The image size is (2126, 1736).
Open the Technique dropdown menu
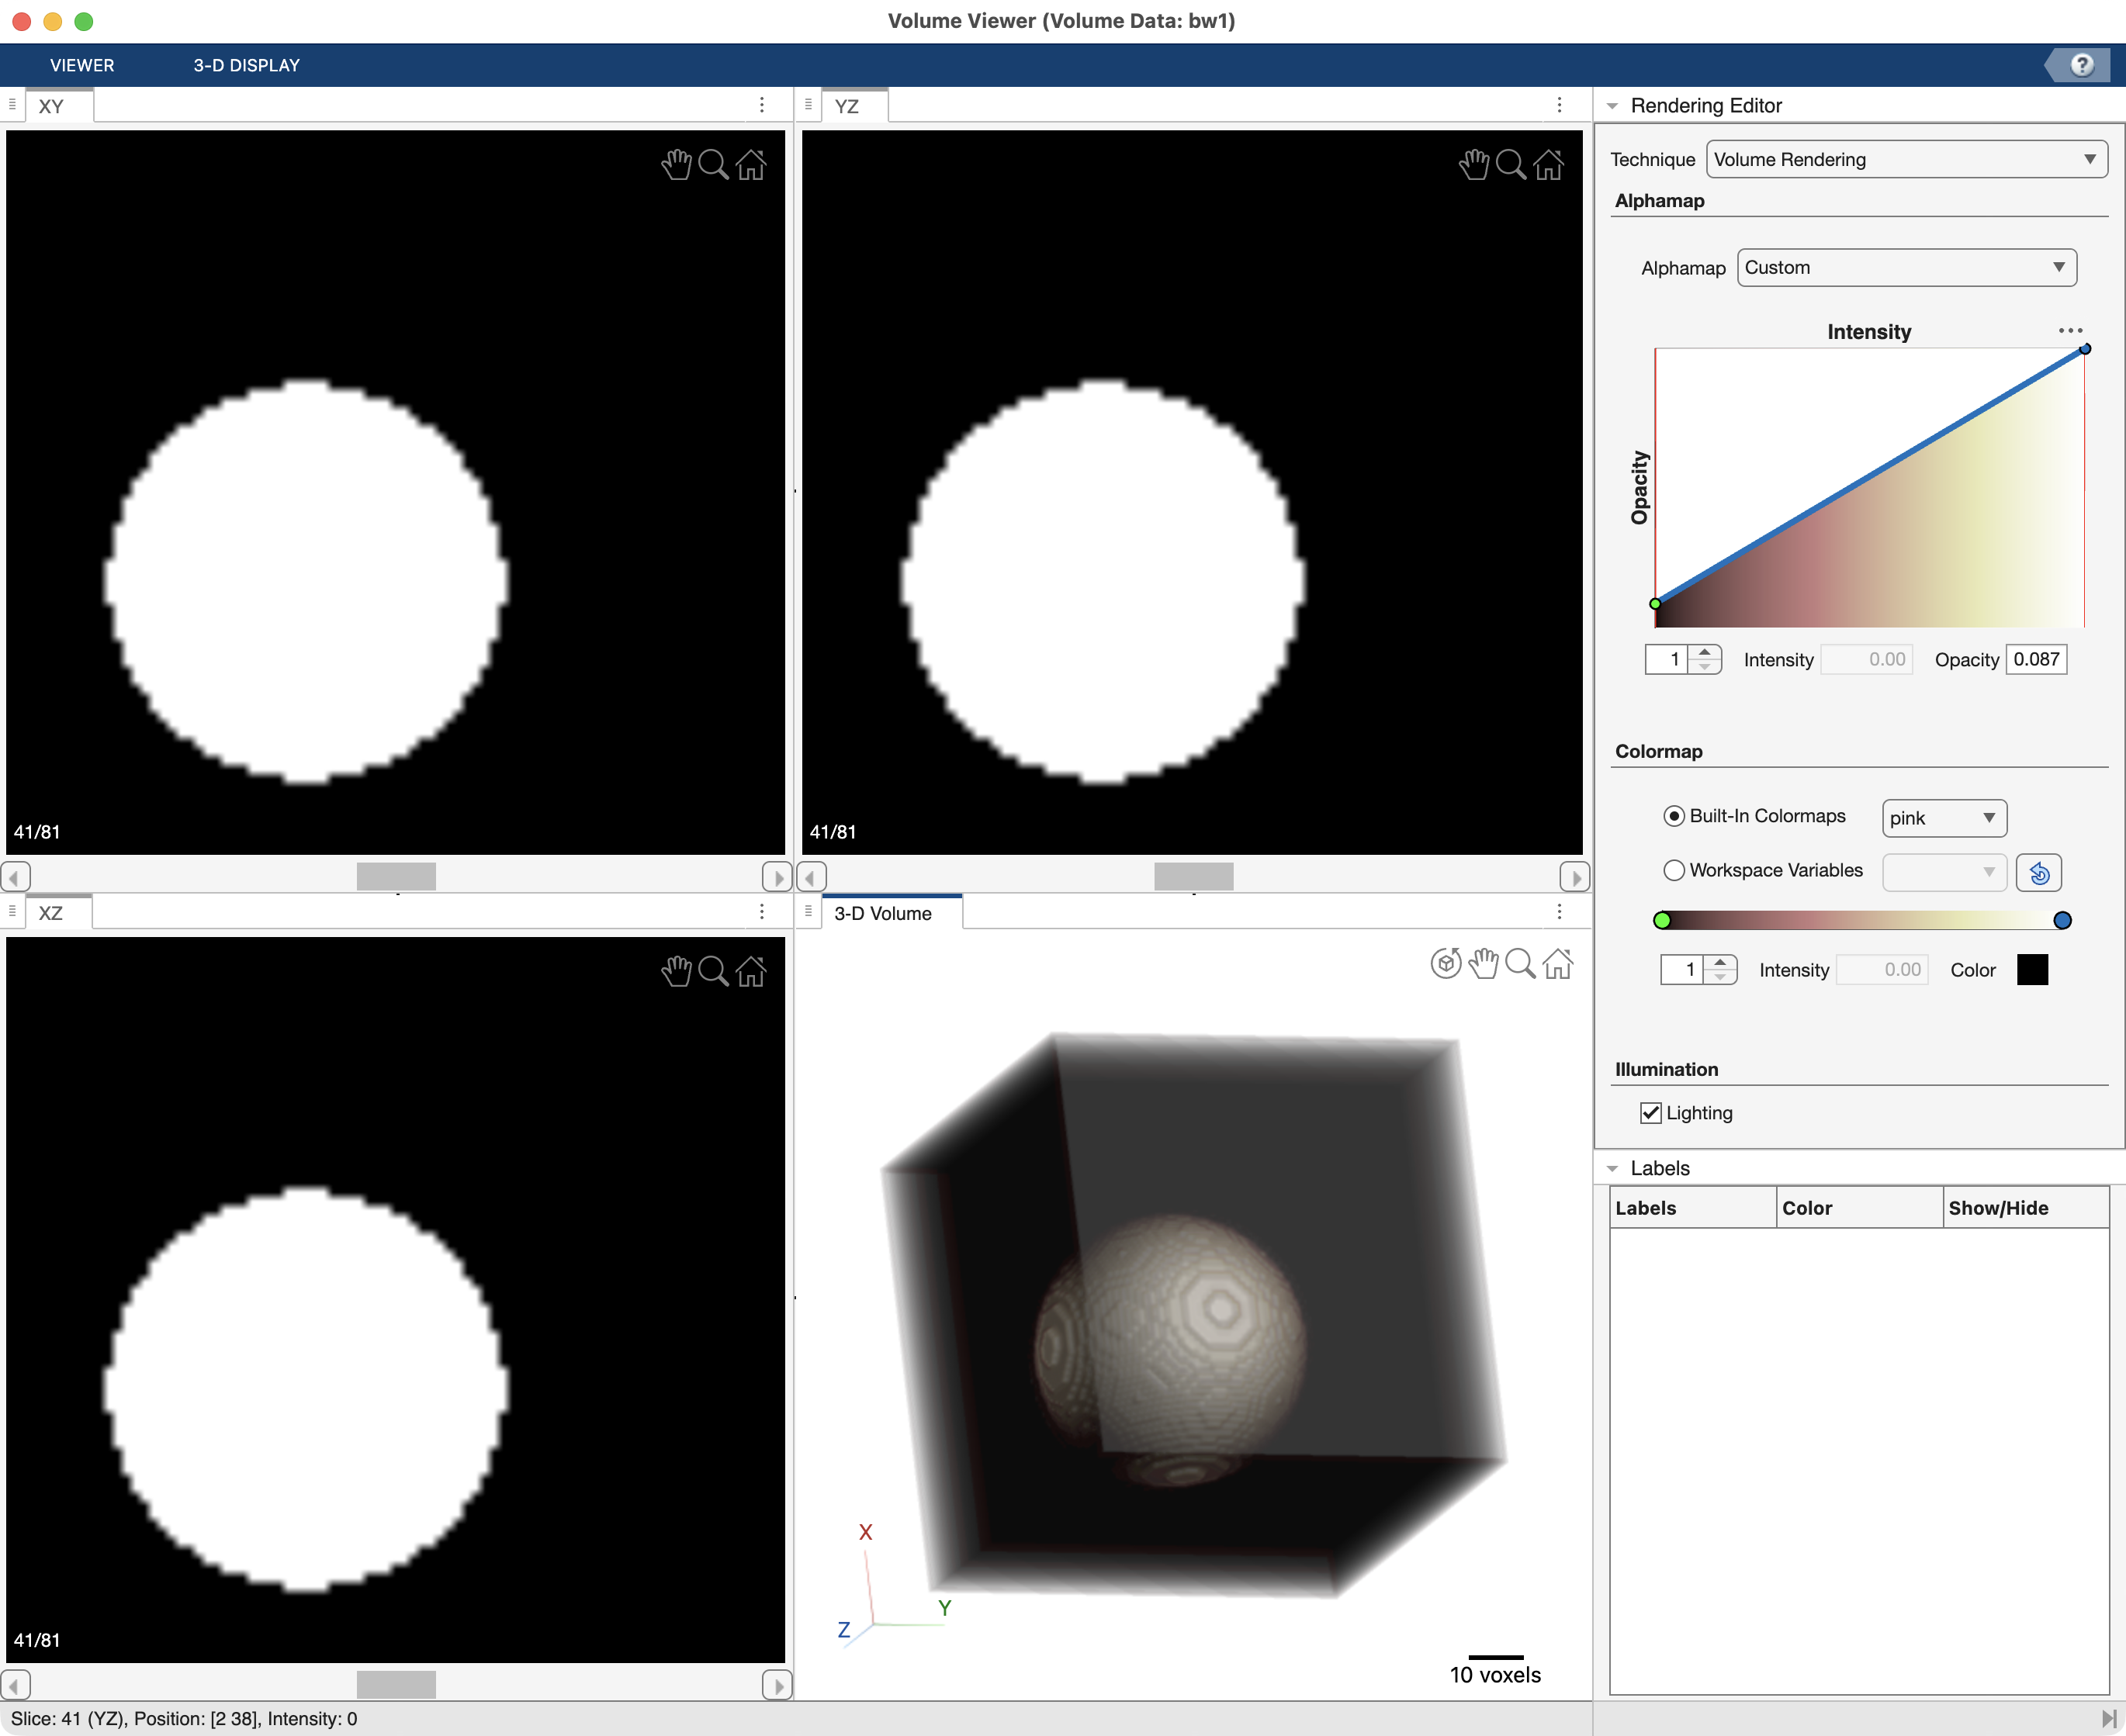tap(1906, 159)
